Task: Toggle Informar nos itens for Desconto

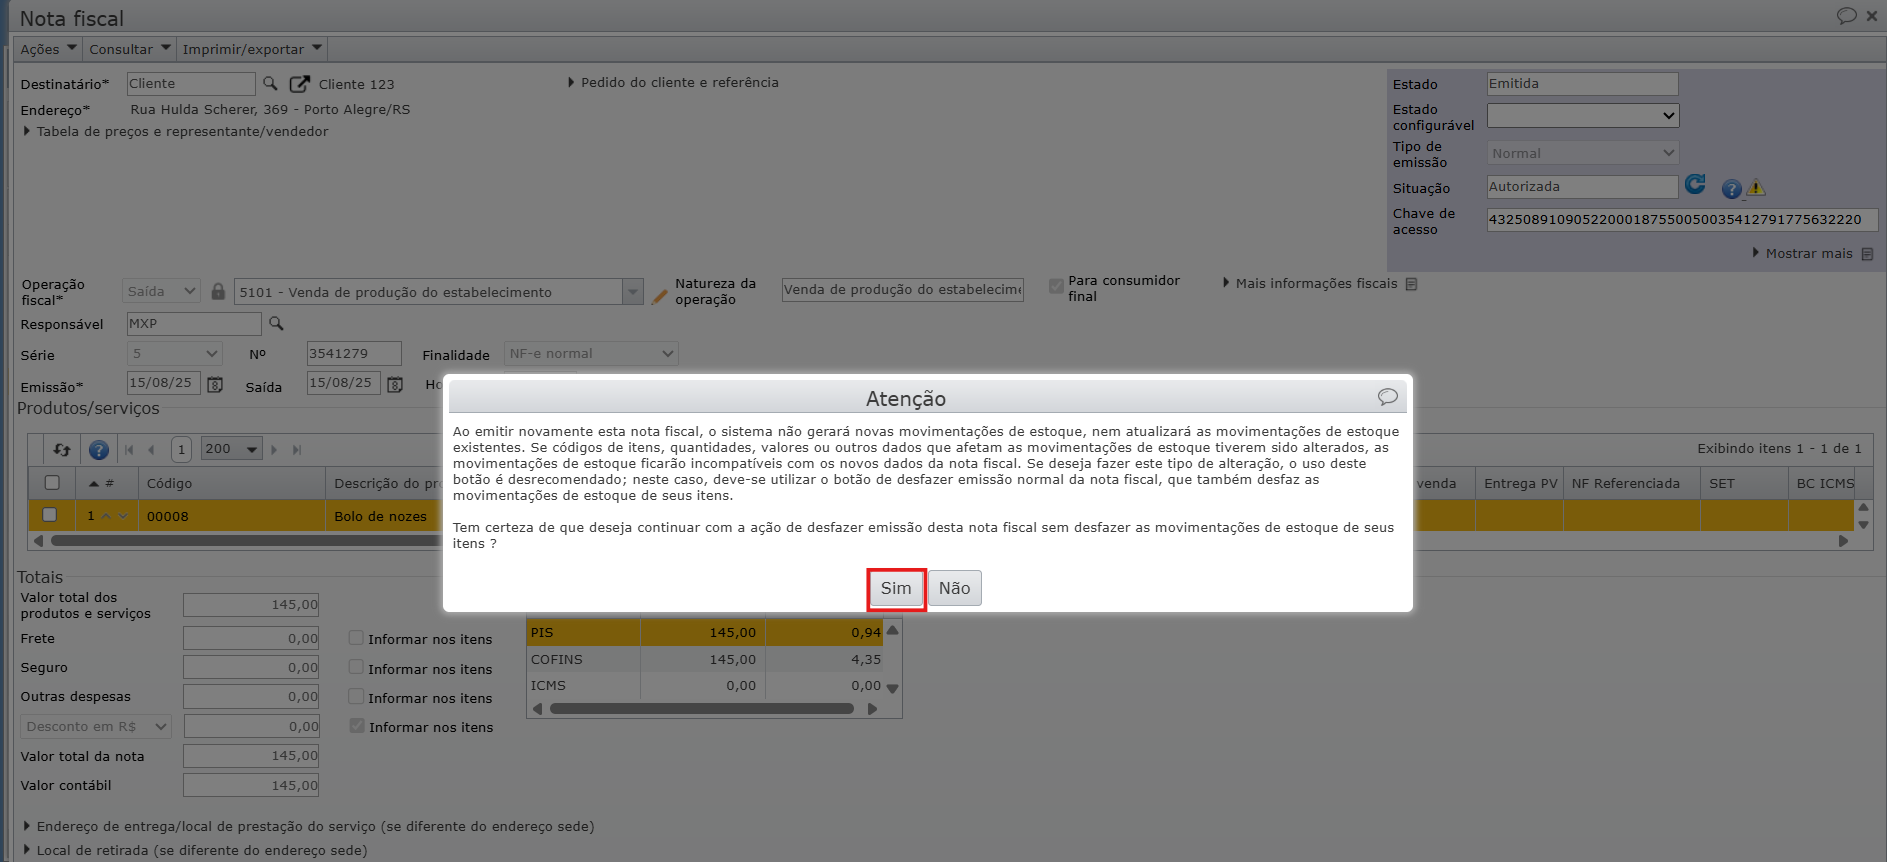Action: pos(356,725)
